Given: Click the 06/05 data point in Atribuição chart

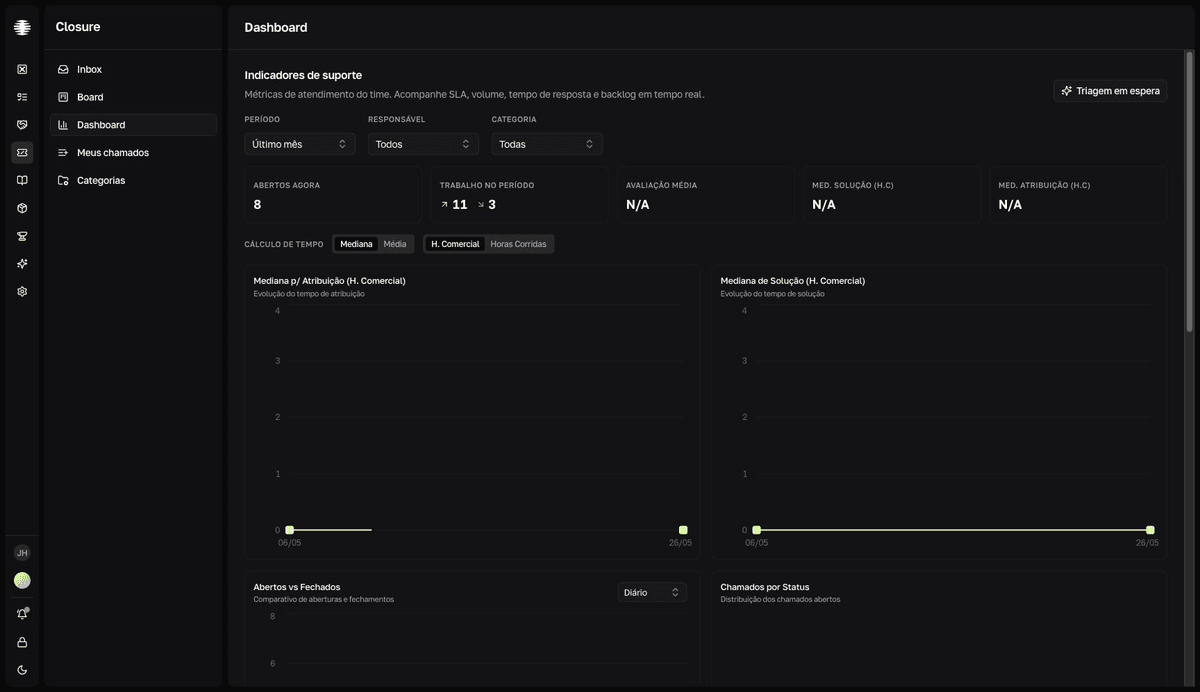Looking at the screenshot, I should click(x=289, y=530).
